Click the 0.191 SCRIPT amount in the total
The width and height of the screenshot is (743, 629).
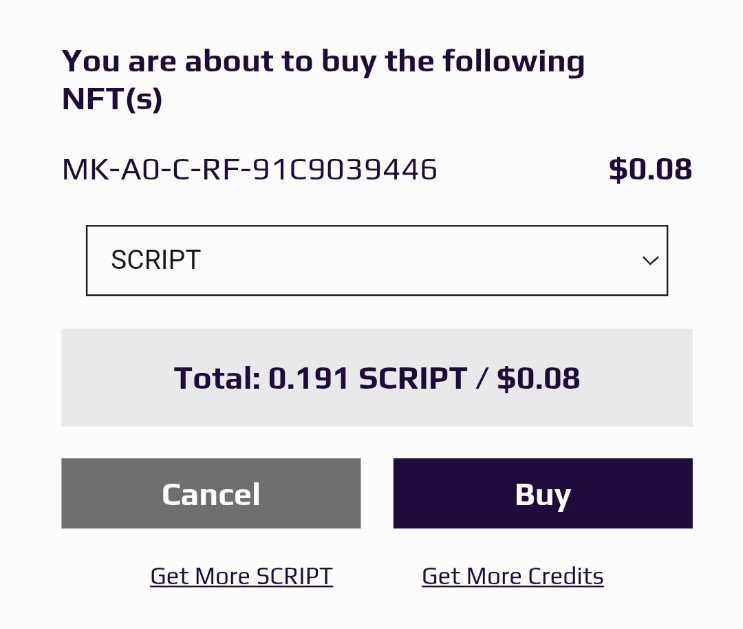pyautogui.click(x=368, y=378)
